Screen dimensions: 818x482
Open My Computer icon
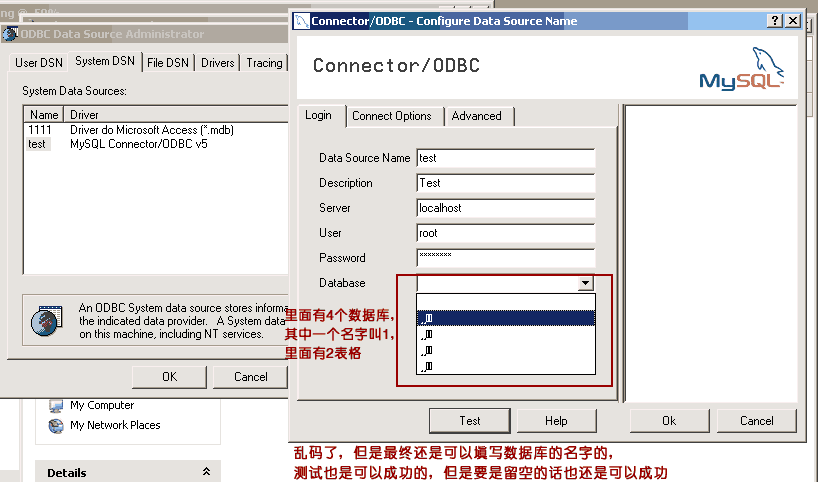(56, 405)
